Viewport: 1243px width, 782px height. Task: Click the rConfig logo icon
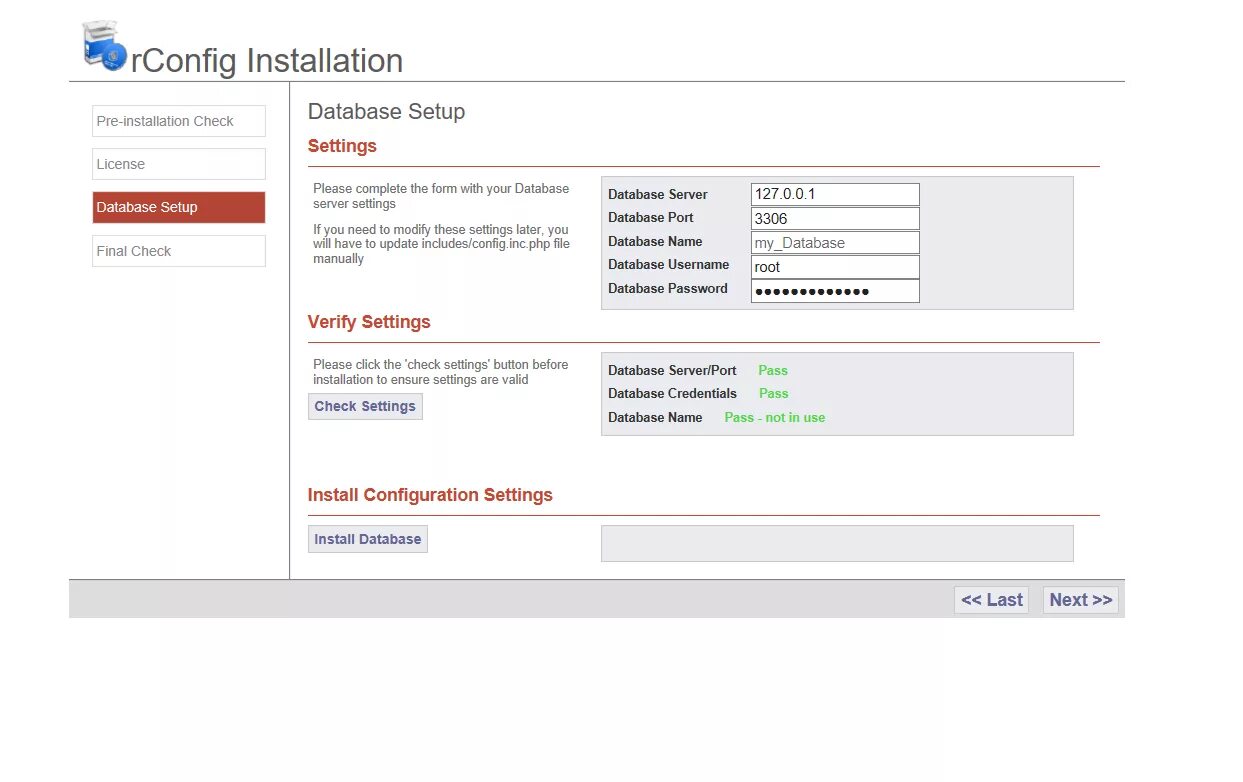(x=104, y=45)
